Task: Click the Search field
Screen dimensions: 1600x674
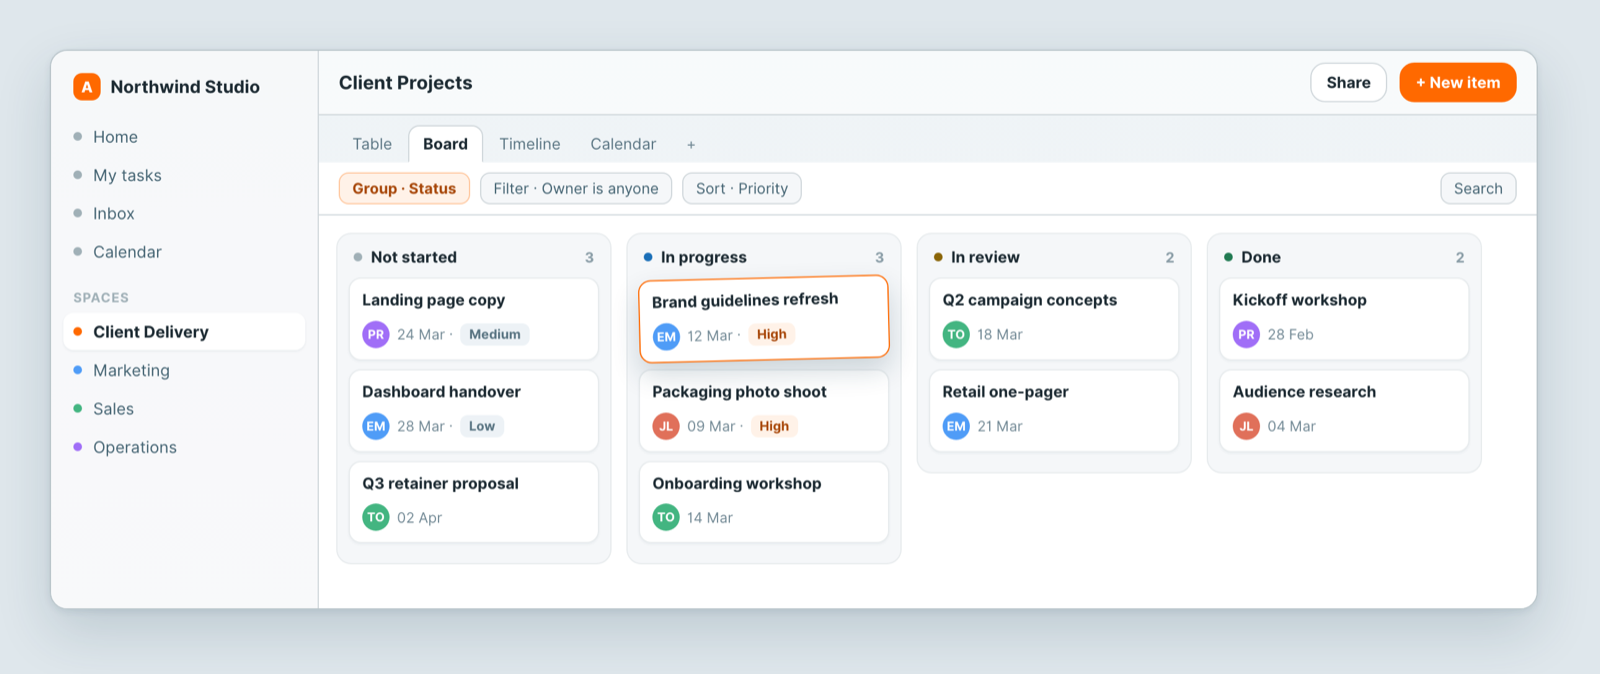Action: pyautogui.click(x=1478, y=189)
